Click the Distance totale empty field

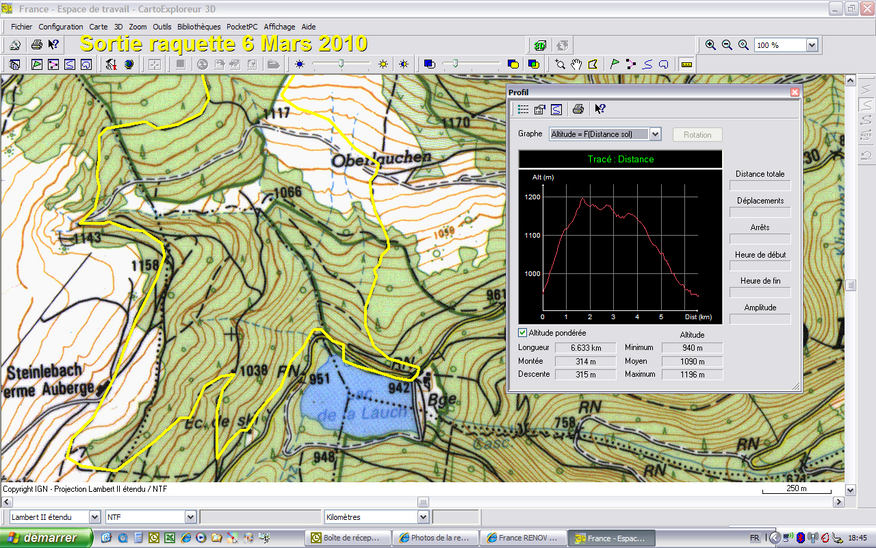click(760, 185)
